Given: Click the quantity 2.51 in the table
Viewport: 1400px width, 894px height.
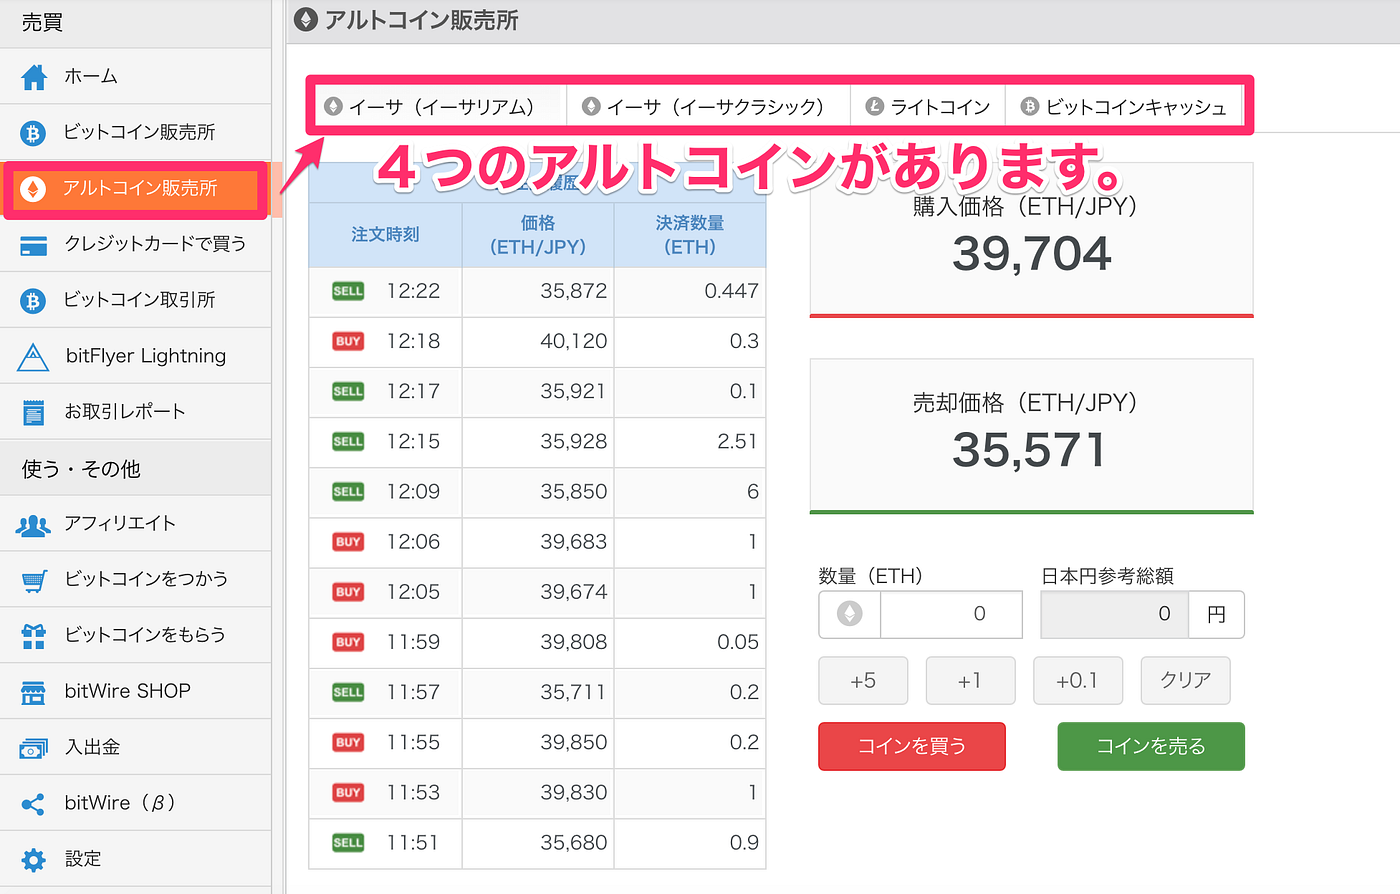Looking at the screenshot, I should 737,441.
